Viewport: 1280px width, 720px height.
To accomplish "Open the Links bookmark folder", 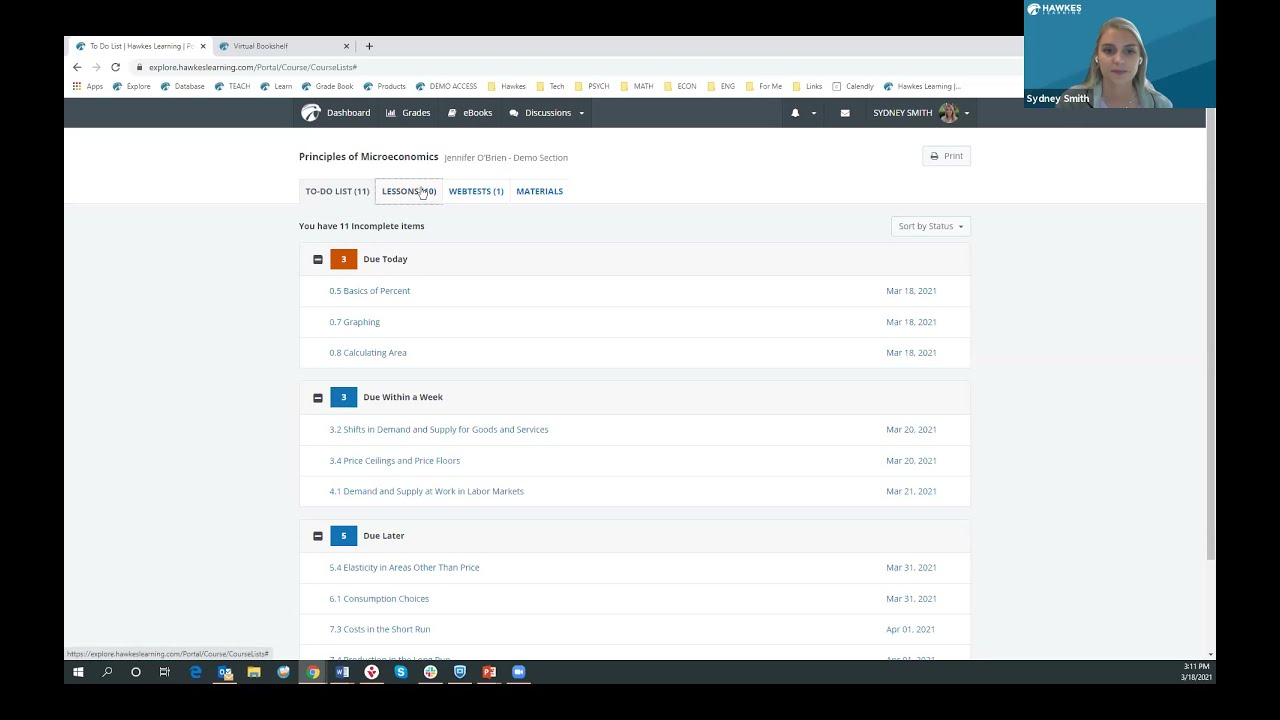I will (x=807, y=86).
